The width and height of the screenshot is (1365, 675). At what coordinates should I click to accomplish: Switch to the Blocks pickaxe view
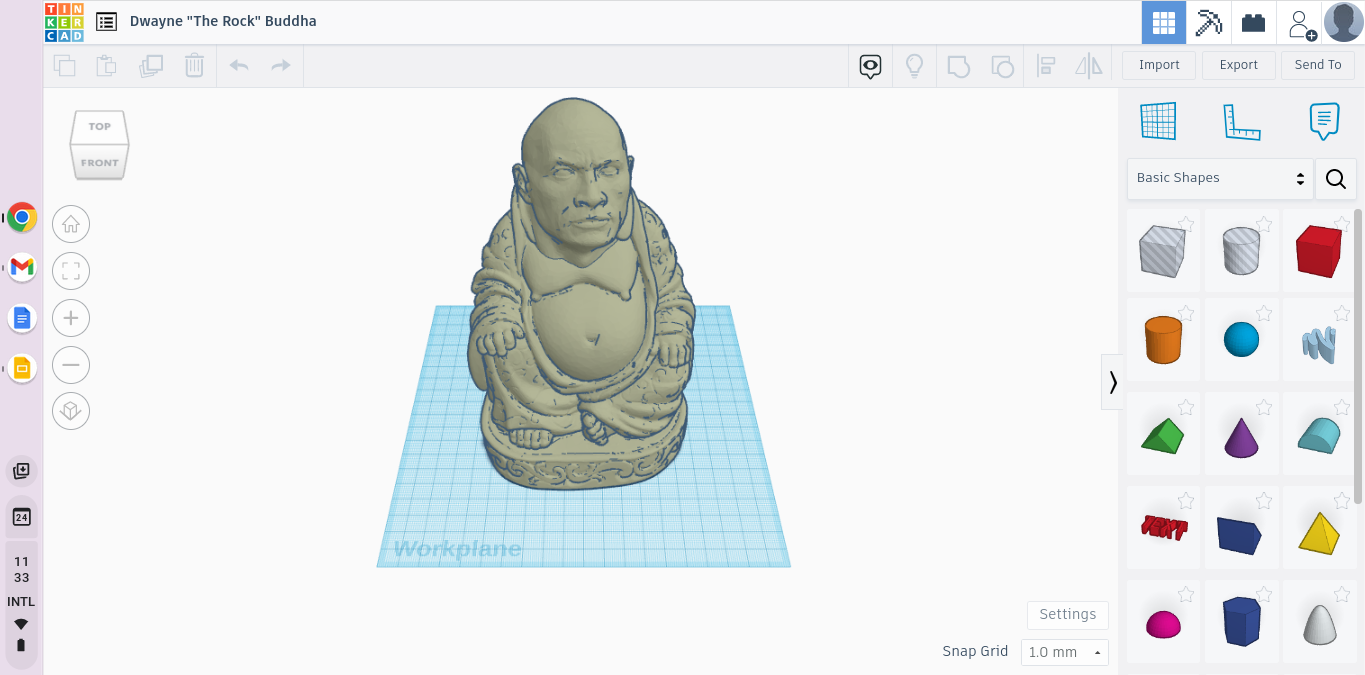tap(1209, 22)
